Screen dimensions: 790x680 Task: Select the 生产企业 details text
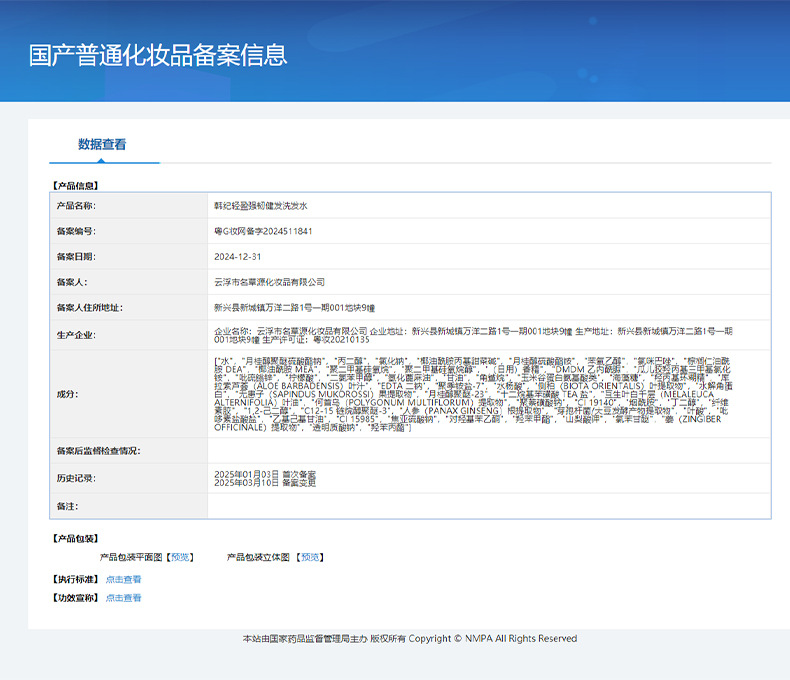point(473,335)
